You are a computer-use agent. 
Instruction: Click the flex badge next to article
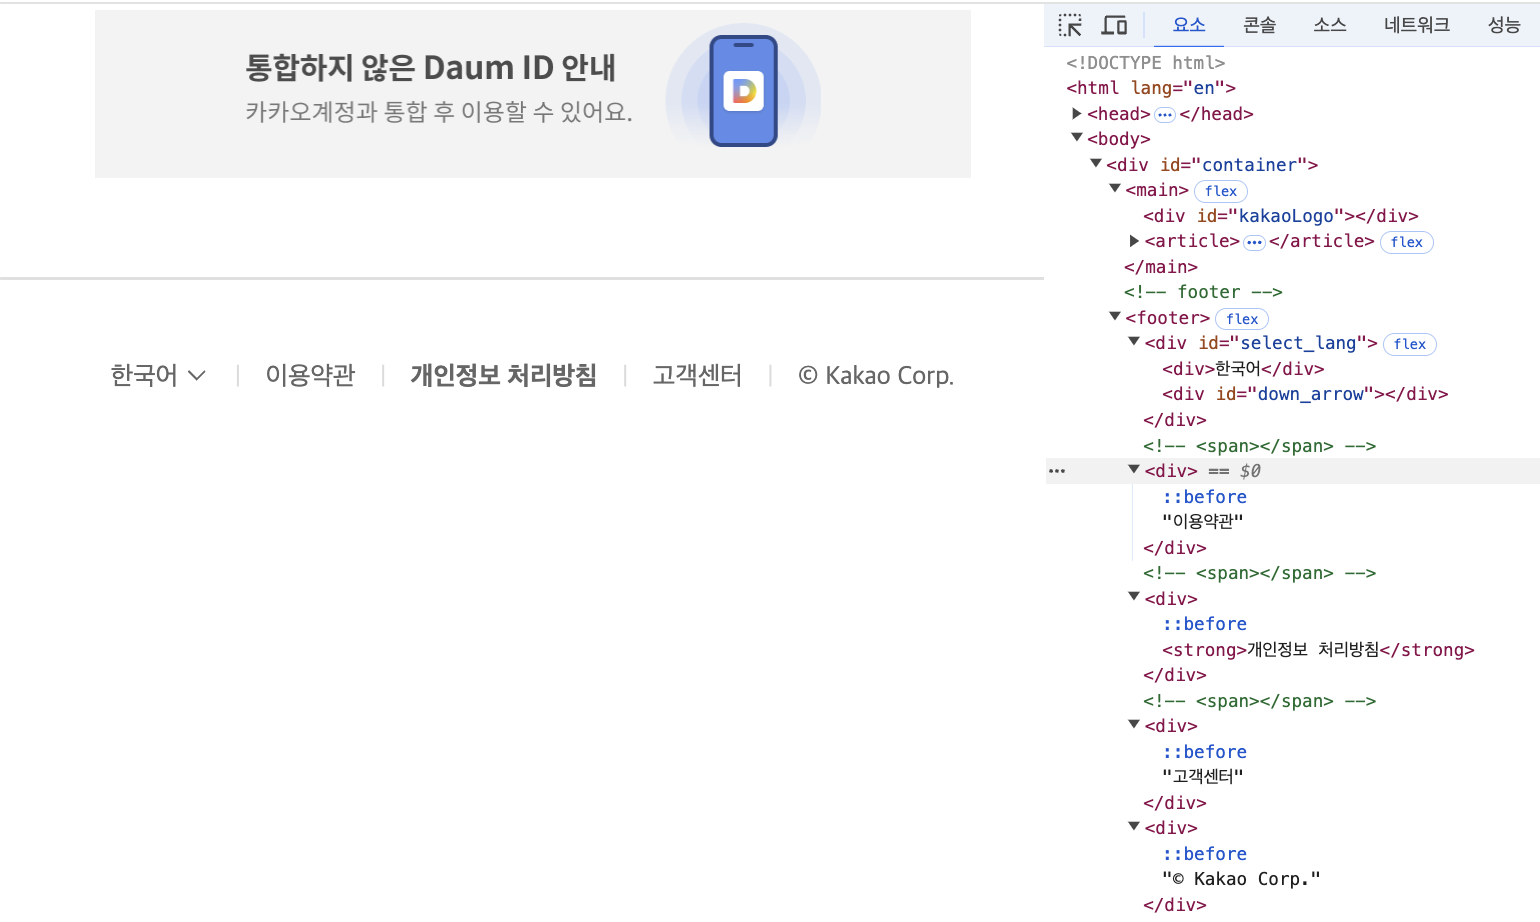pos(1406,242)
